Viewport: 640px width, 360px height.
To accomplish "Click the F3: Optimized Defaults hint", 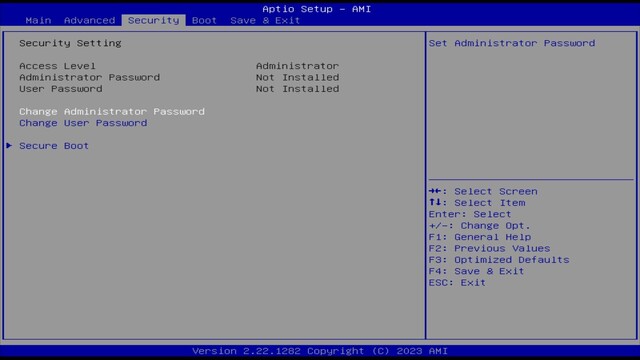I will (499, 260).
